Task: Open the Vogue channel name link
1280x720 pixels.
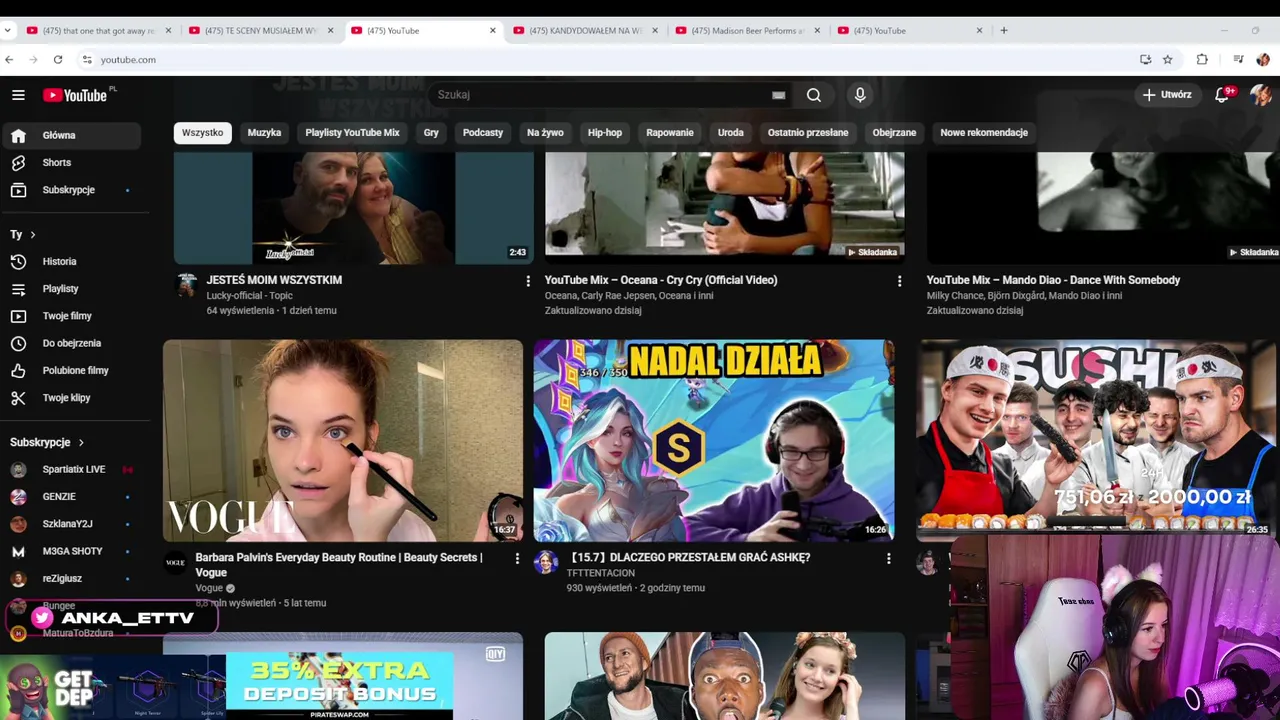Action: point(209,588)
